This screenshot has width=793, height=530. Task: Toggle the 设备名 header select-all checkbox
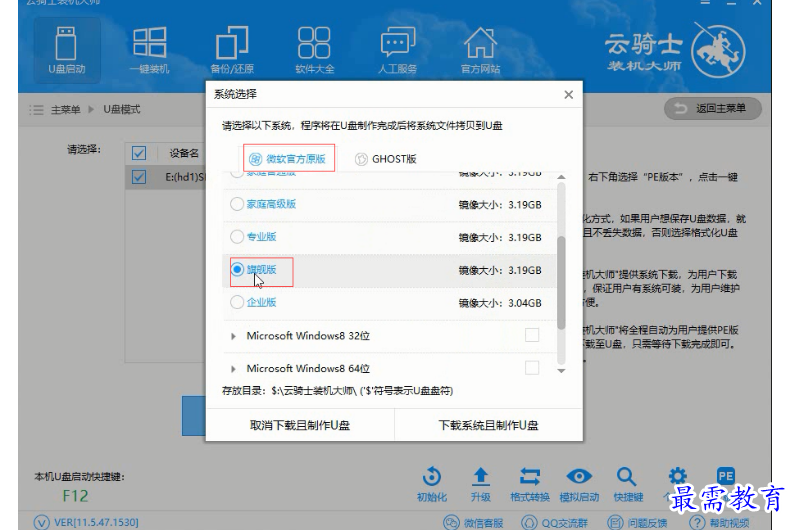click(139, 153)
